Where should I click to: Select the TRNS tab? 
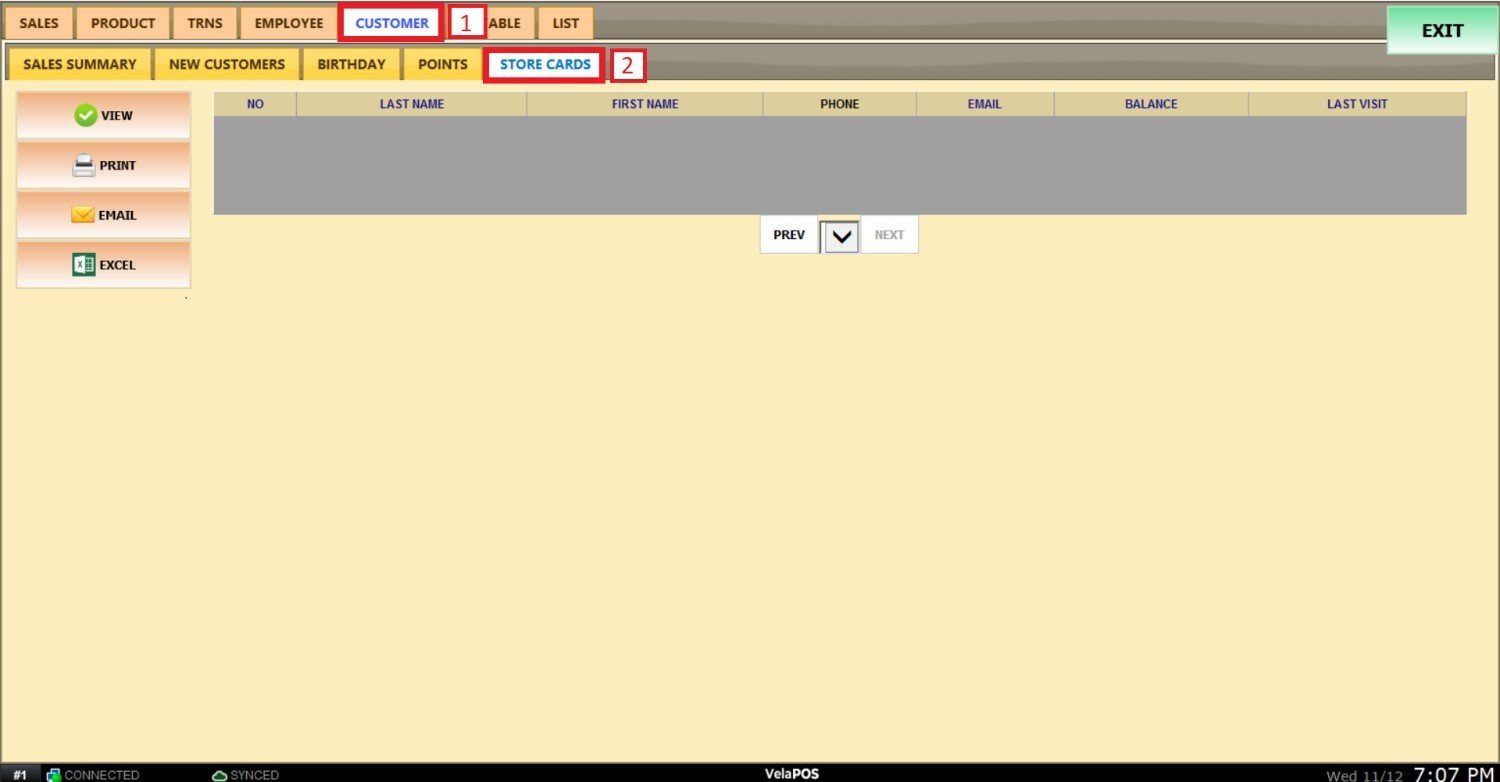(x=205, y=23)
